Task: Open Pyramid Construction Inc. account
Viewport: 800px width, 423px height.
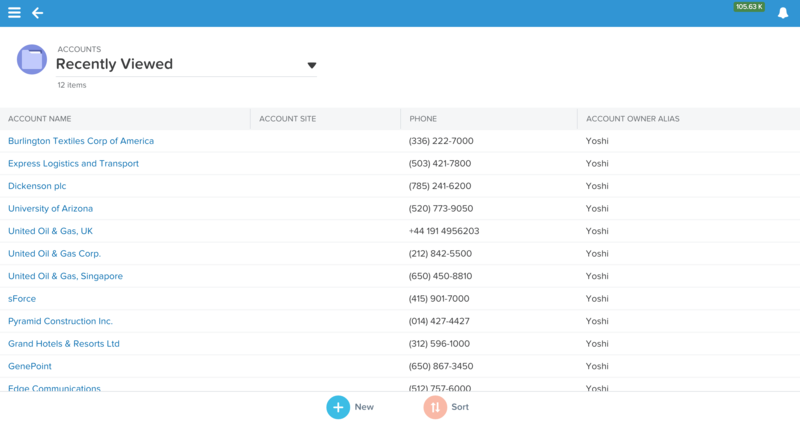Action: (60, 321)
